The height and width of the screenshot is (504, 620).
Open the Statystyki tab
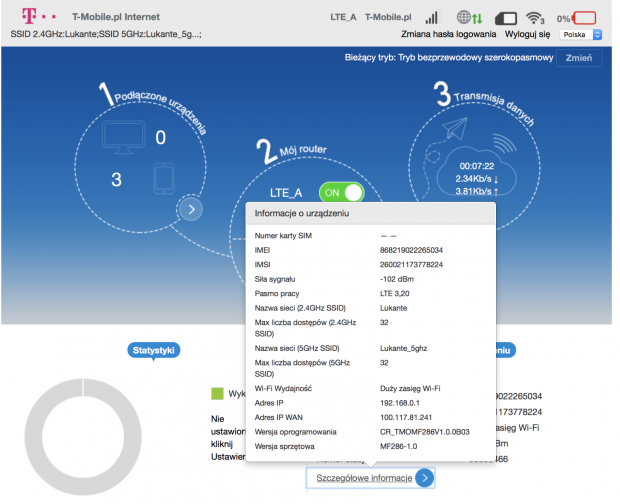pos(153,350)
